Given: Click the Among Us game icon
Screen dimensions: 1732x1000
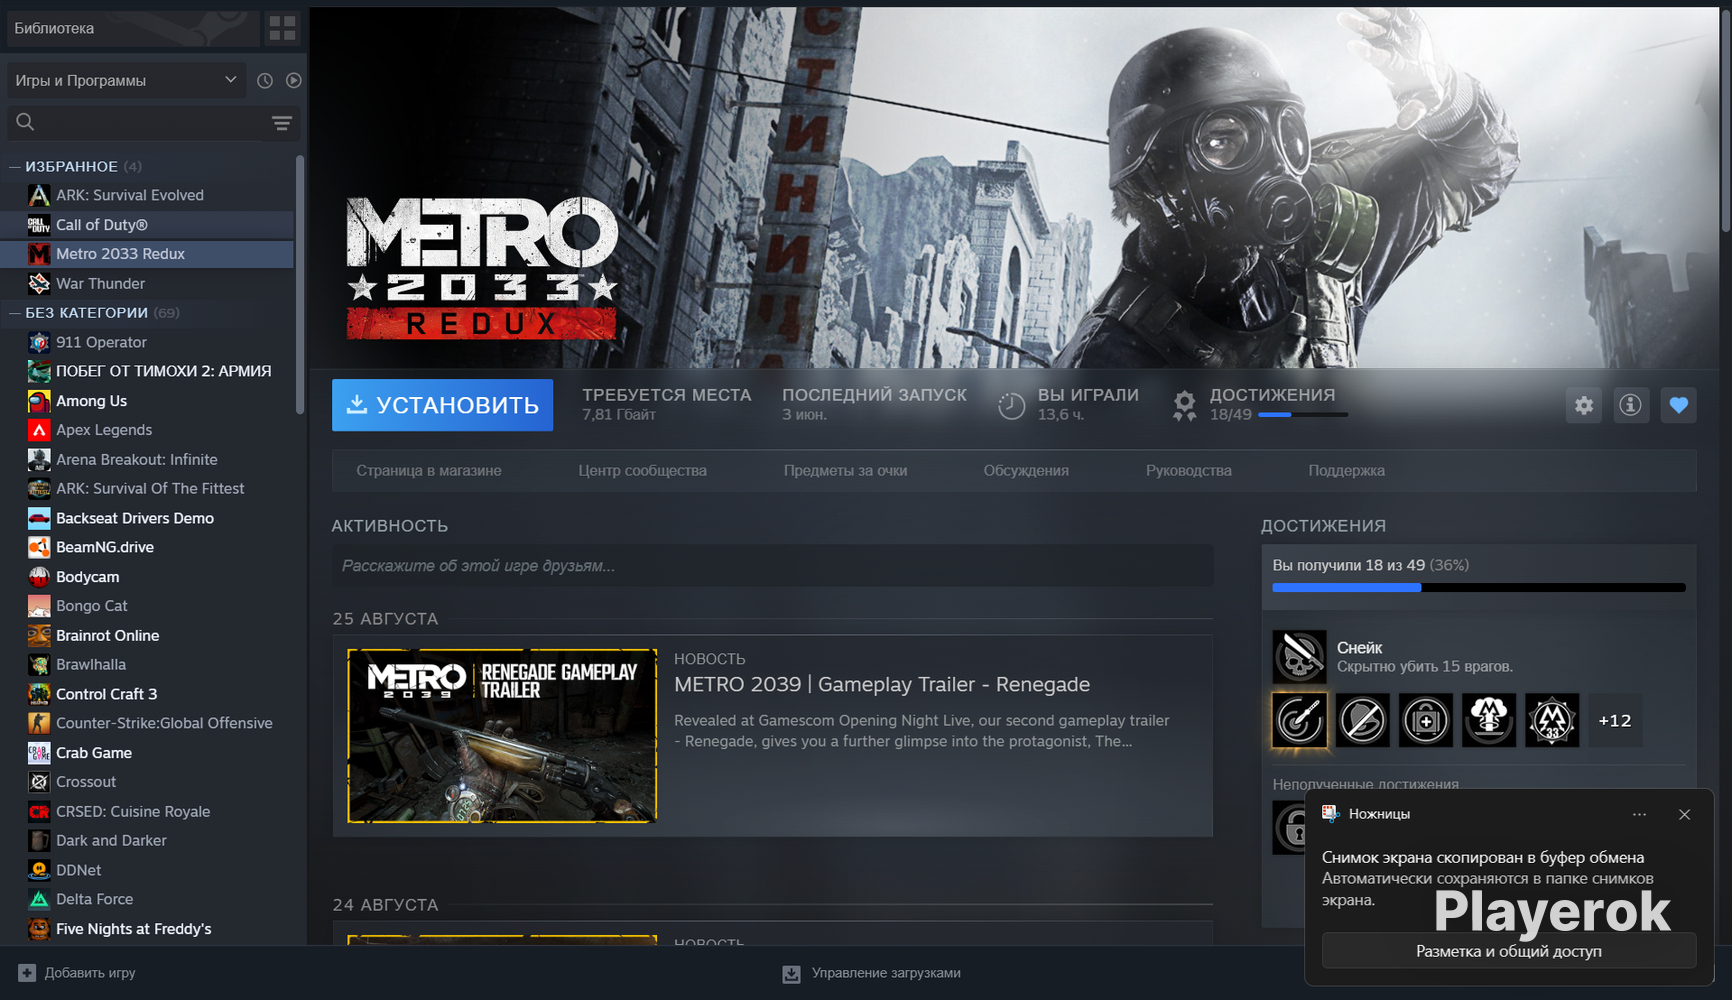Looking at the screenshot, I should [39, 401].
